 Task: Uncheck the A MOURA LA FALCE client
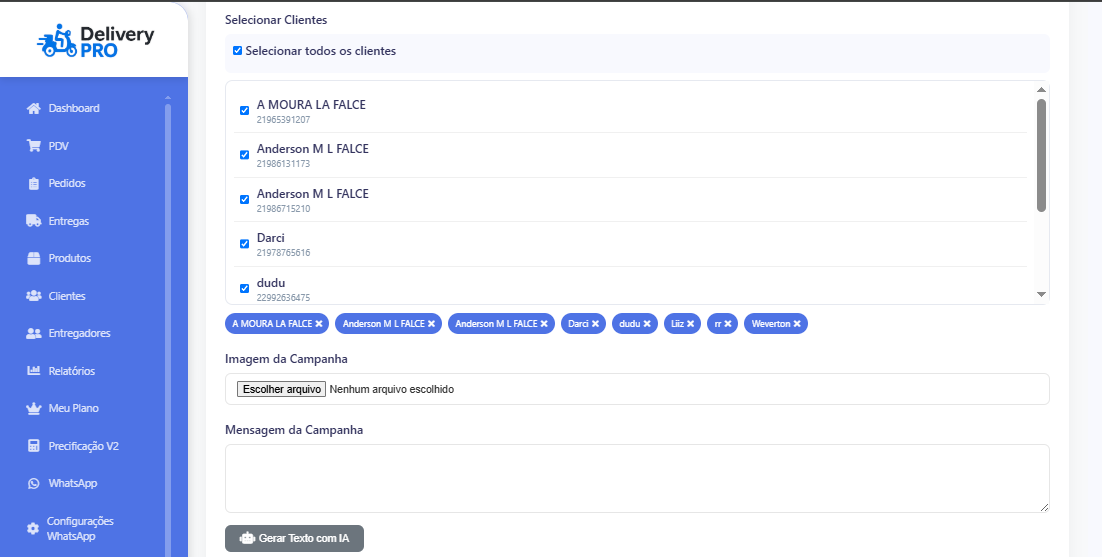click(x=244, y=111)
